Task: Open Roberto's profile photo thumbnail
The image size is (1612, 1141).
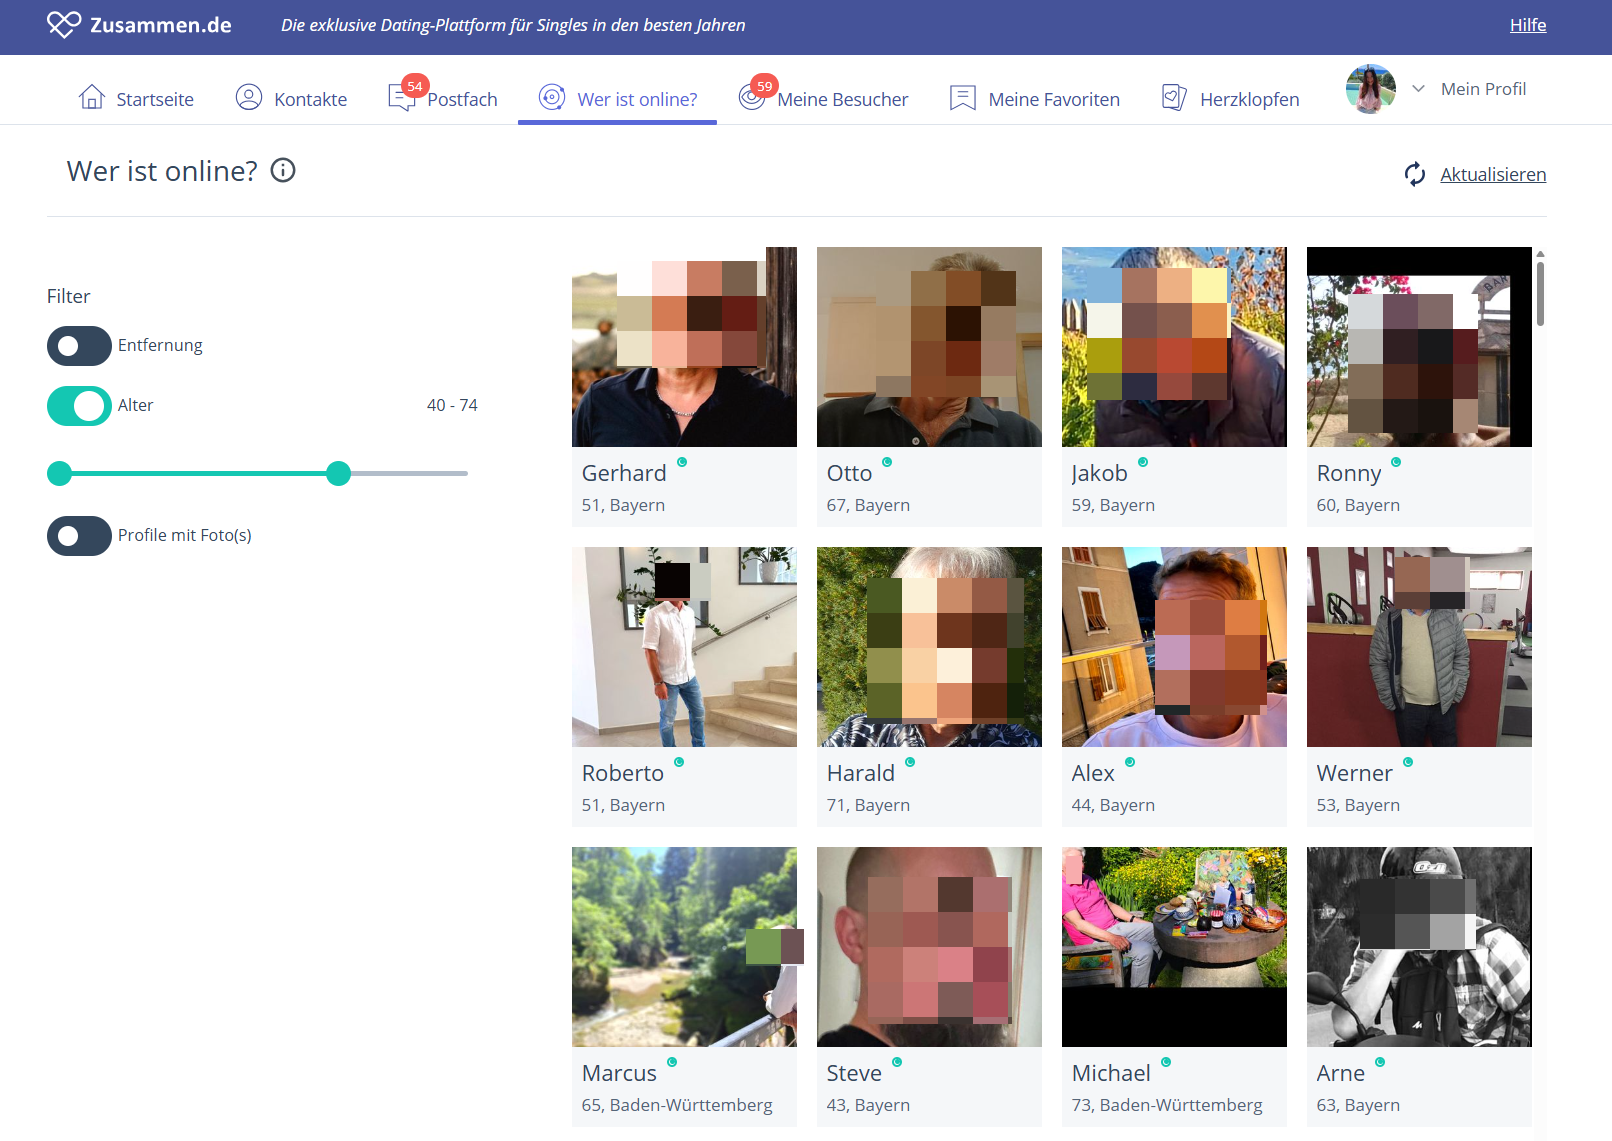Action: pos(684,647)
